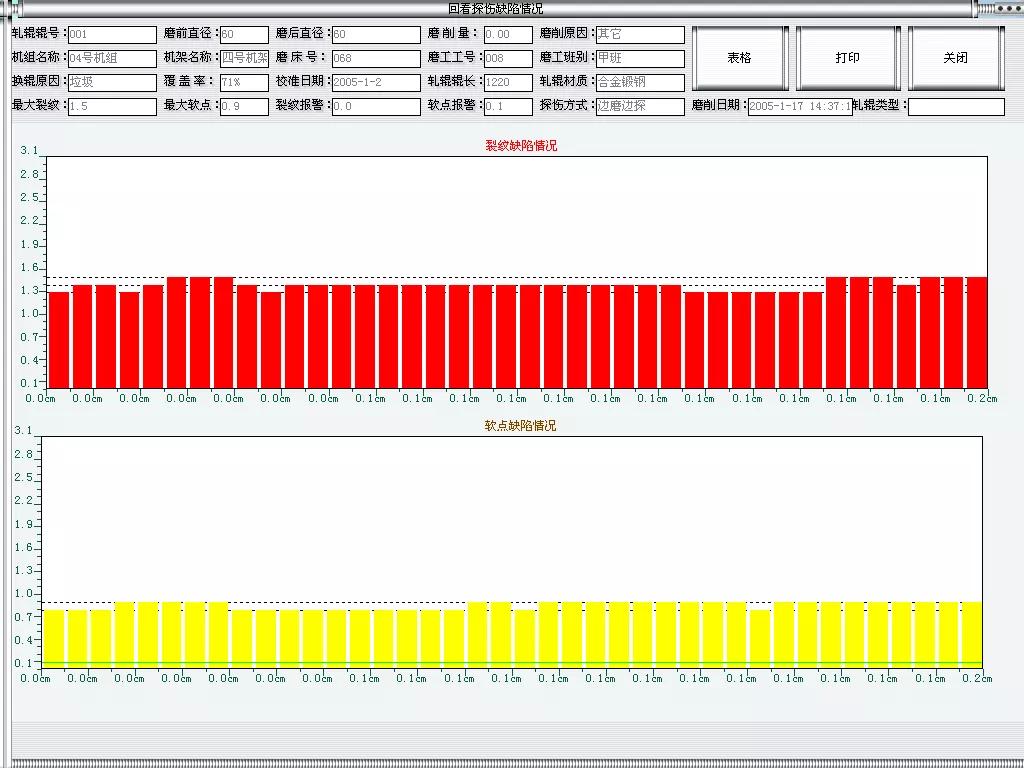Click the 关闭 (close) button
Screen dimensions: 1024x768
[955, 58]
